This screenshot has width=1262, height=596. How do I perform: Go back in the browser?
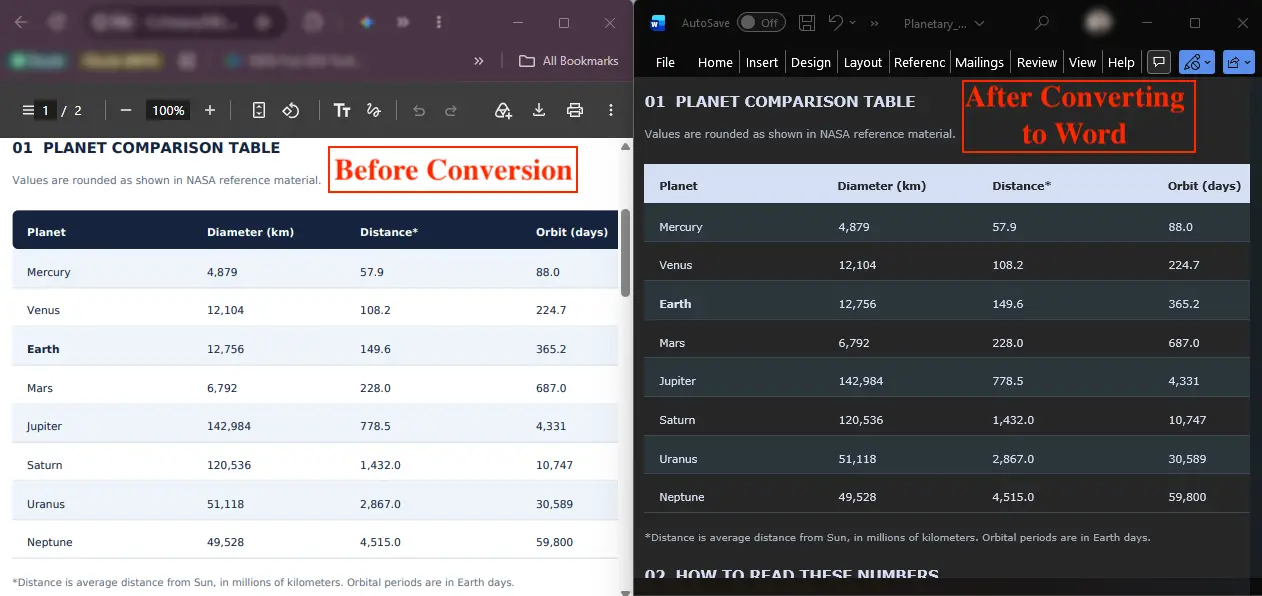[21, 22]
